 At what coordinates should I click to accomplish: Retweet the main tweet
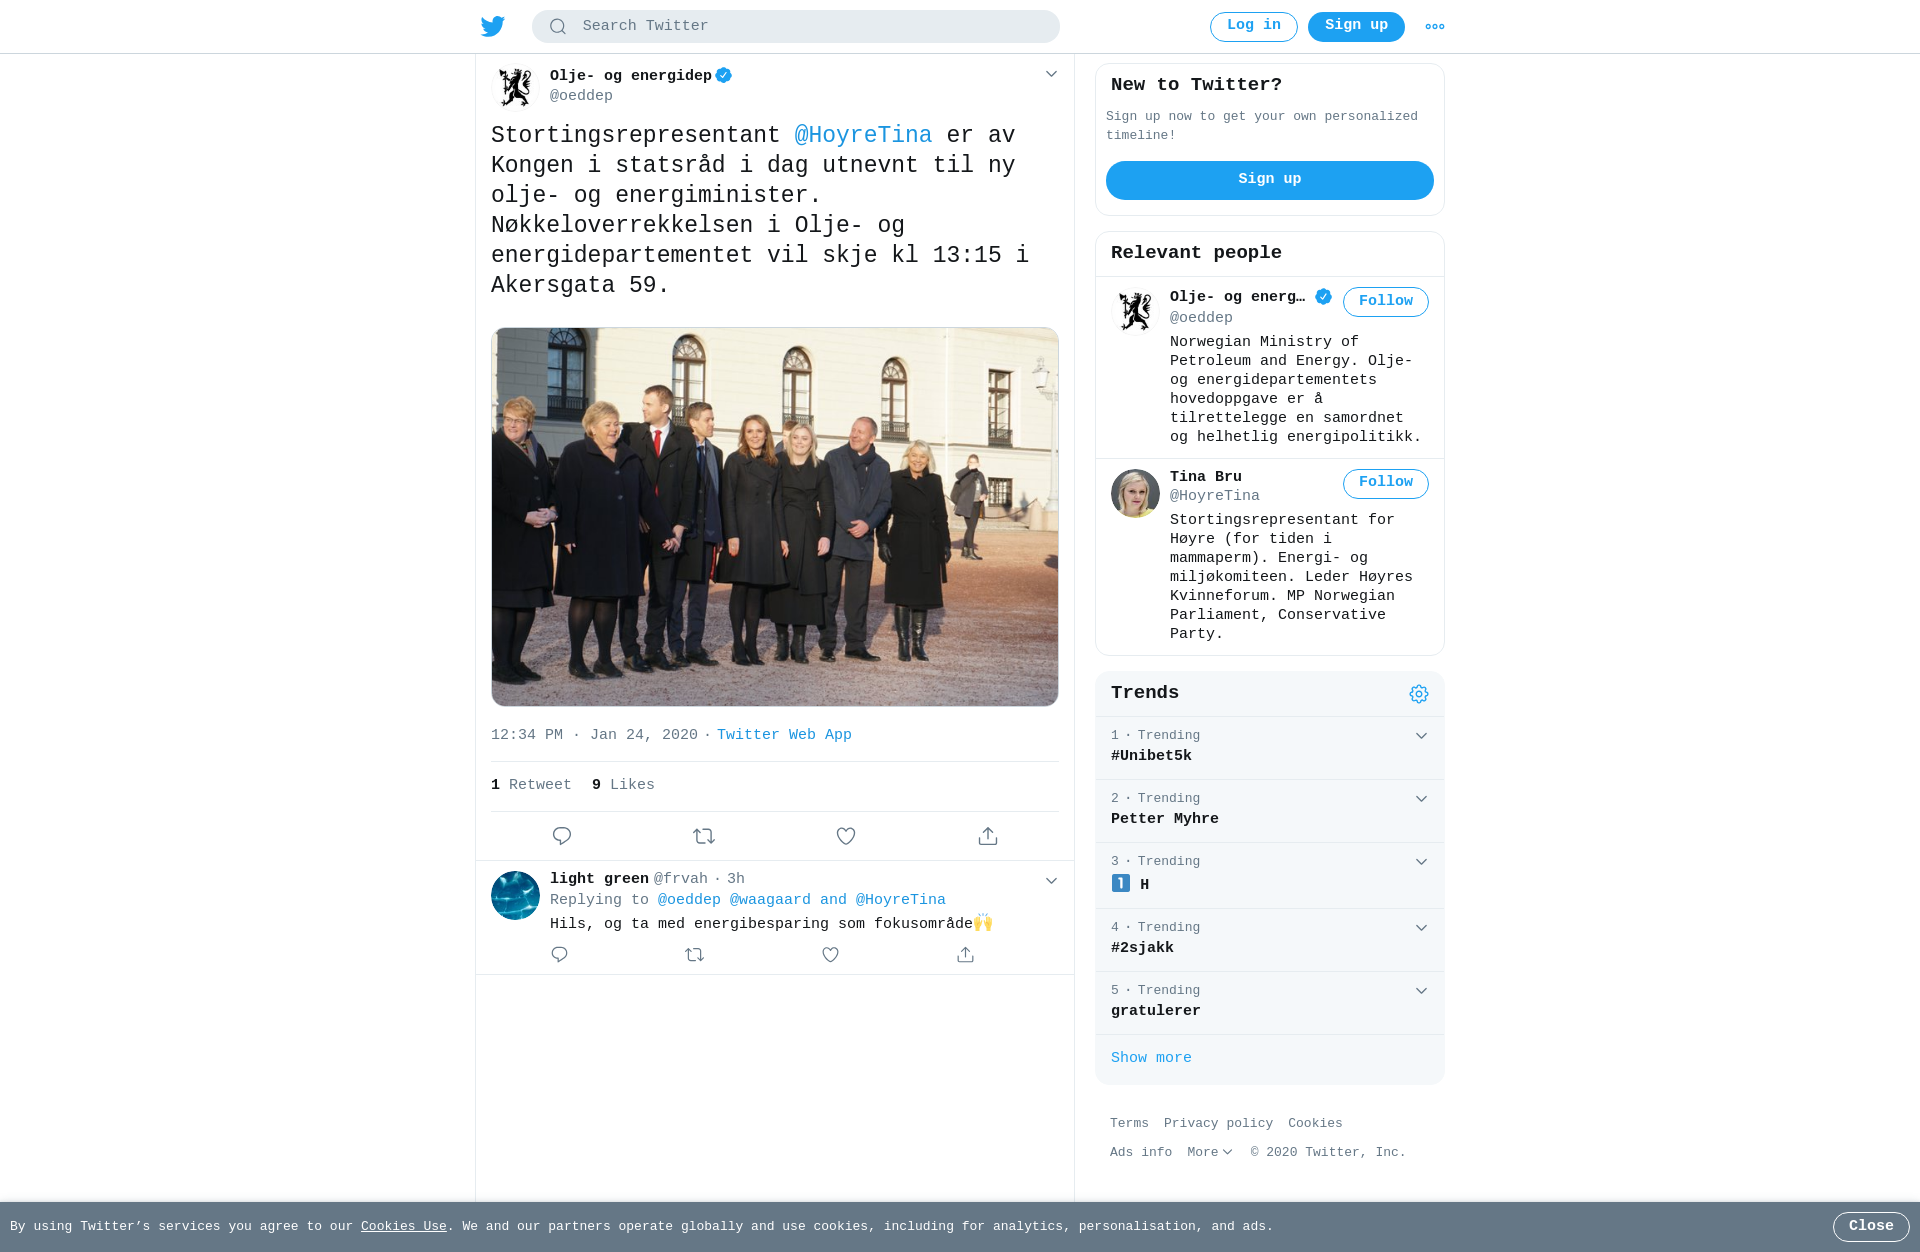704,836
